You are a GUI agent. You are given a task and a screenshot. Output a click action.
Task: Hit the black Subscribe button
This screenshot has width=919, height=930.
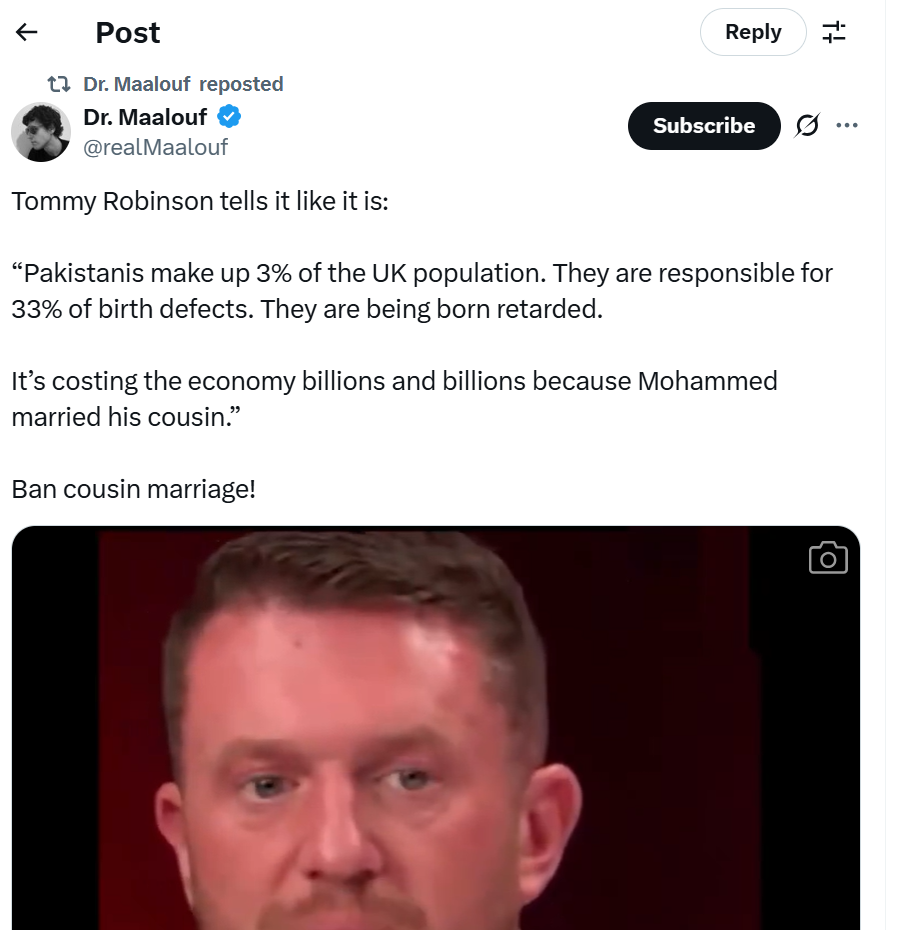[703, 126]
